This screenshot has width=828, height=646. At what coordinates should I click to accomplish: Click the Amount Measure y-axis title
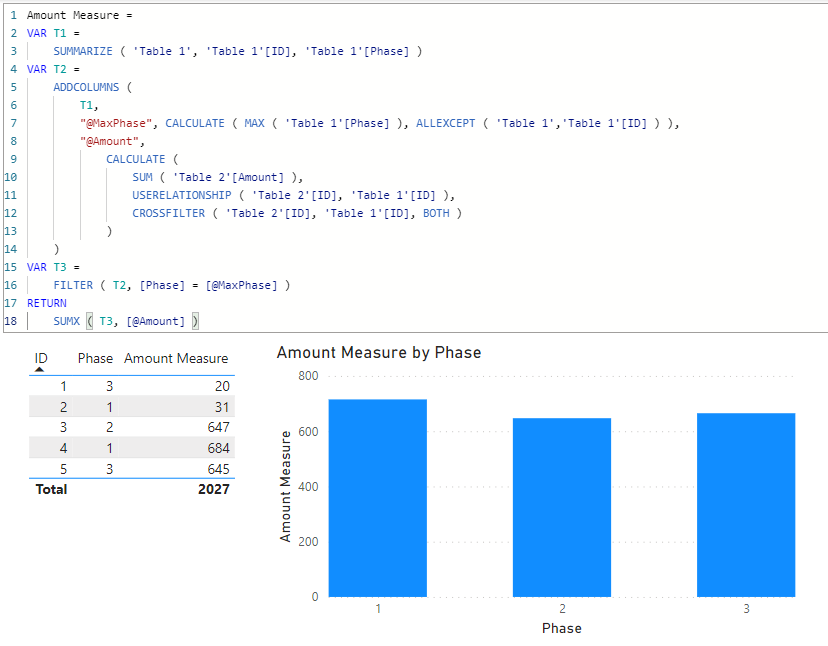[x=285, y=486]
